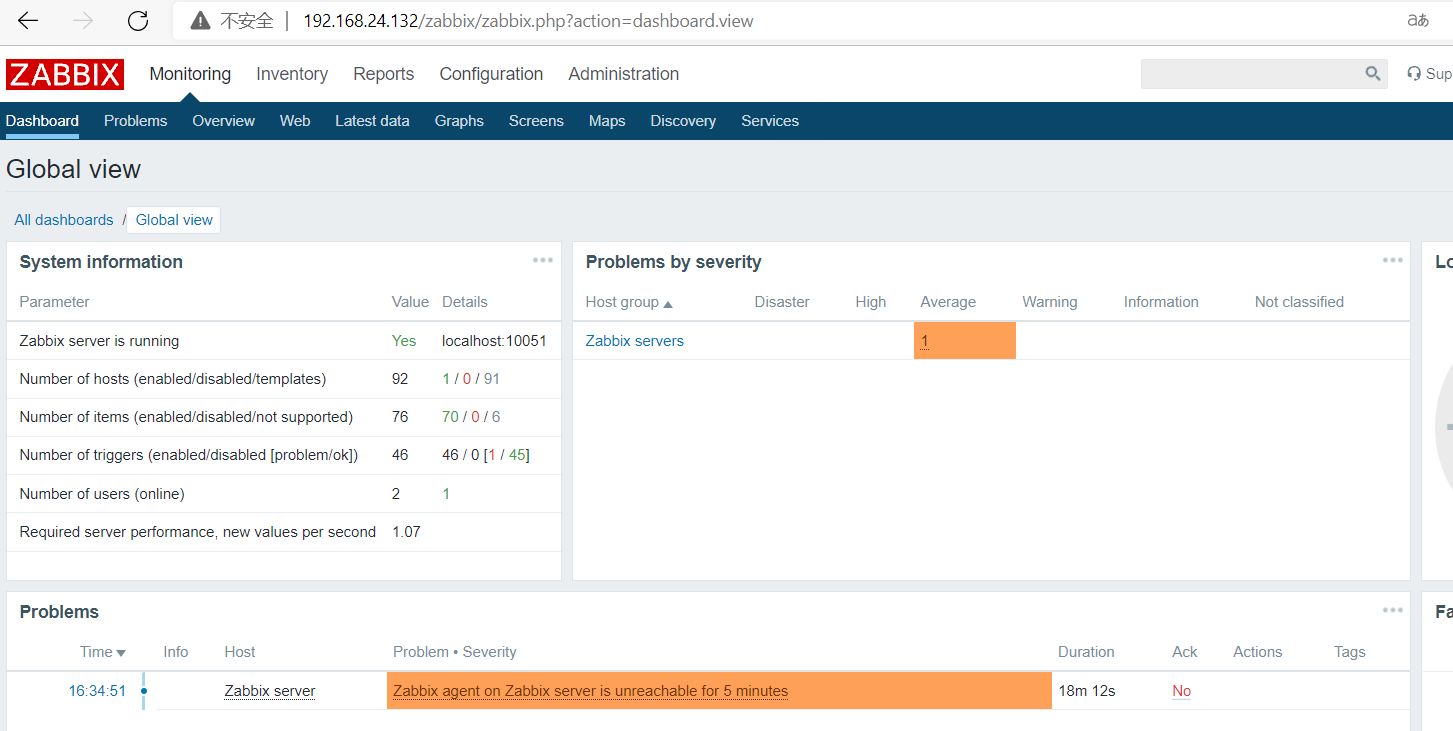Open the Support headset link
This screenshot has height=731, width=1453.
1429,74
